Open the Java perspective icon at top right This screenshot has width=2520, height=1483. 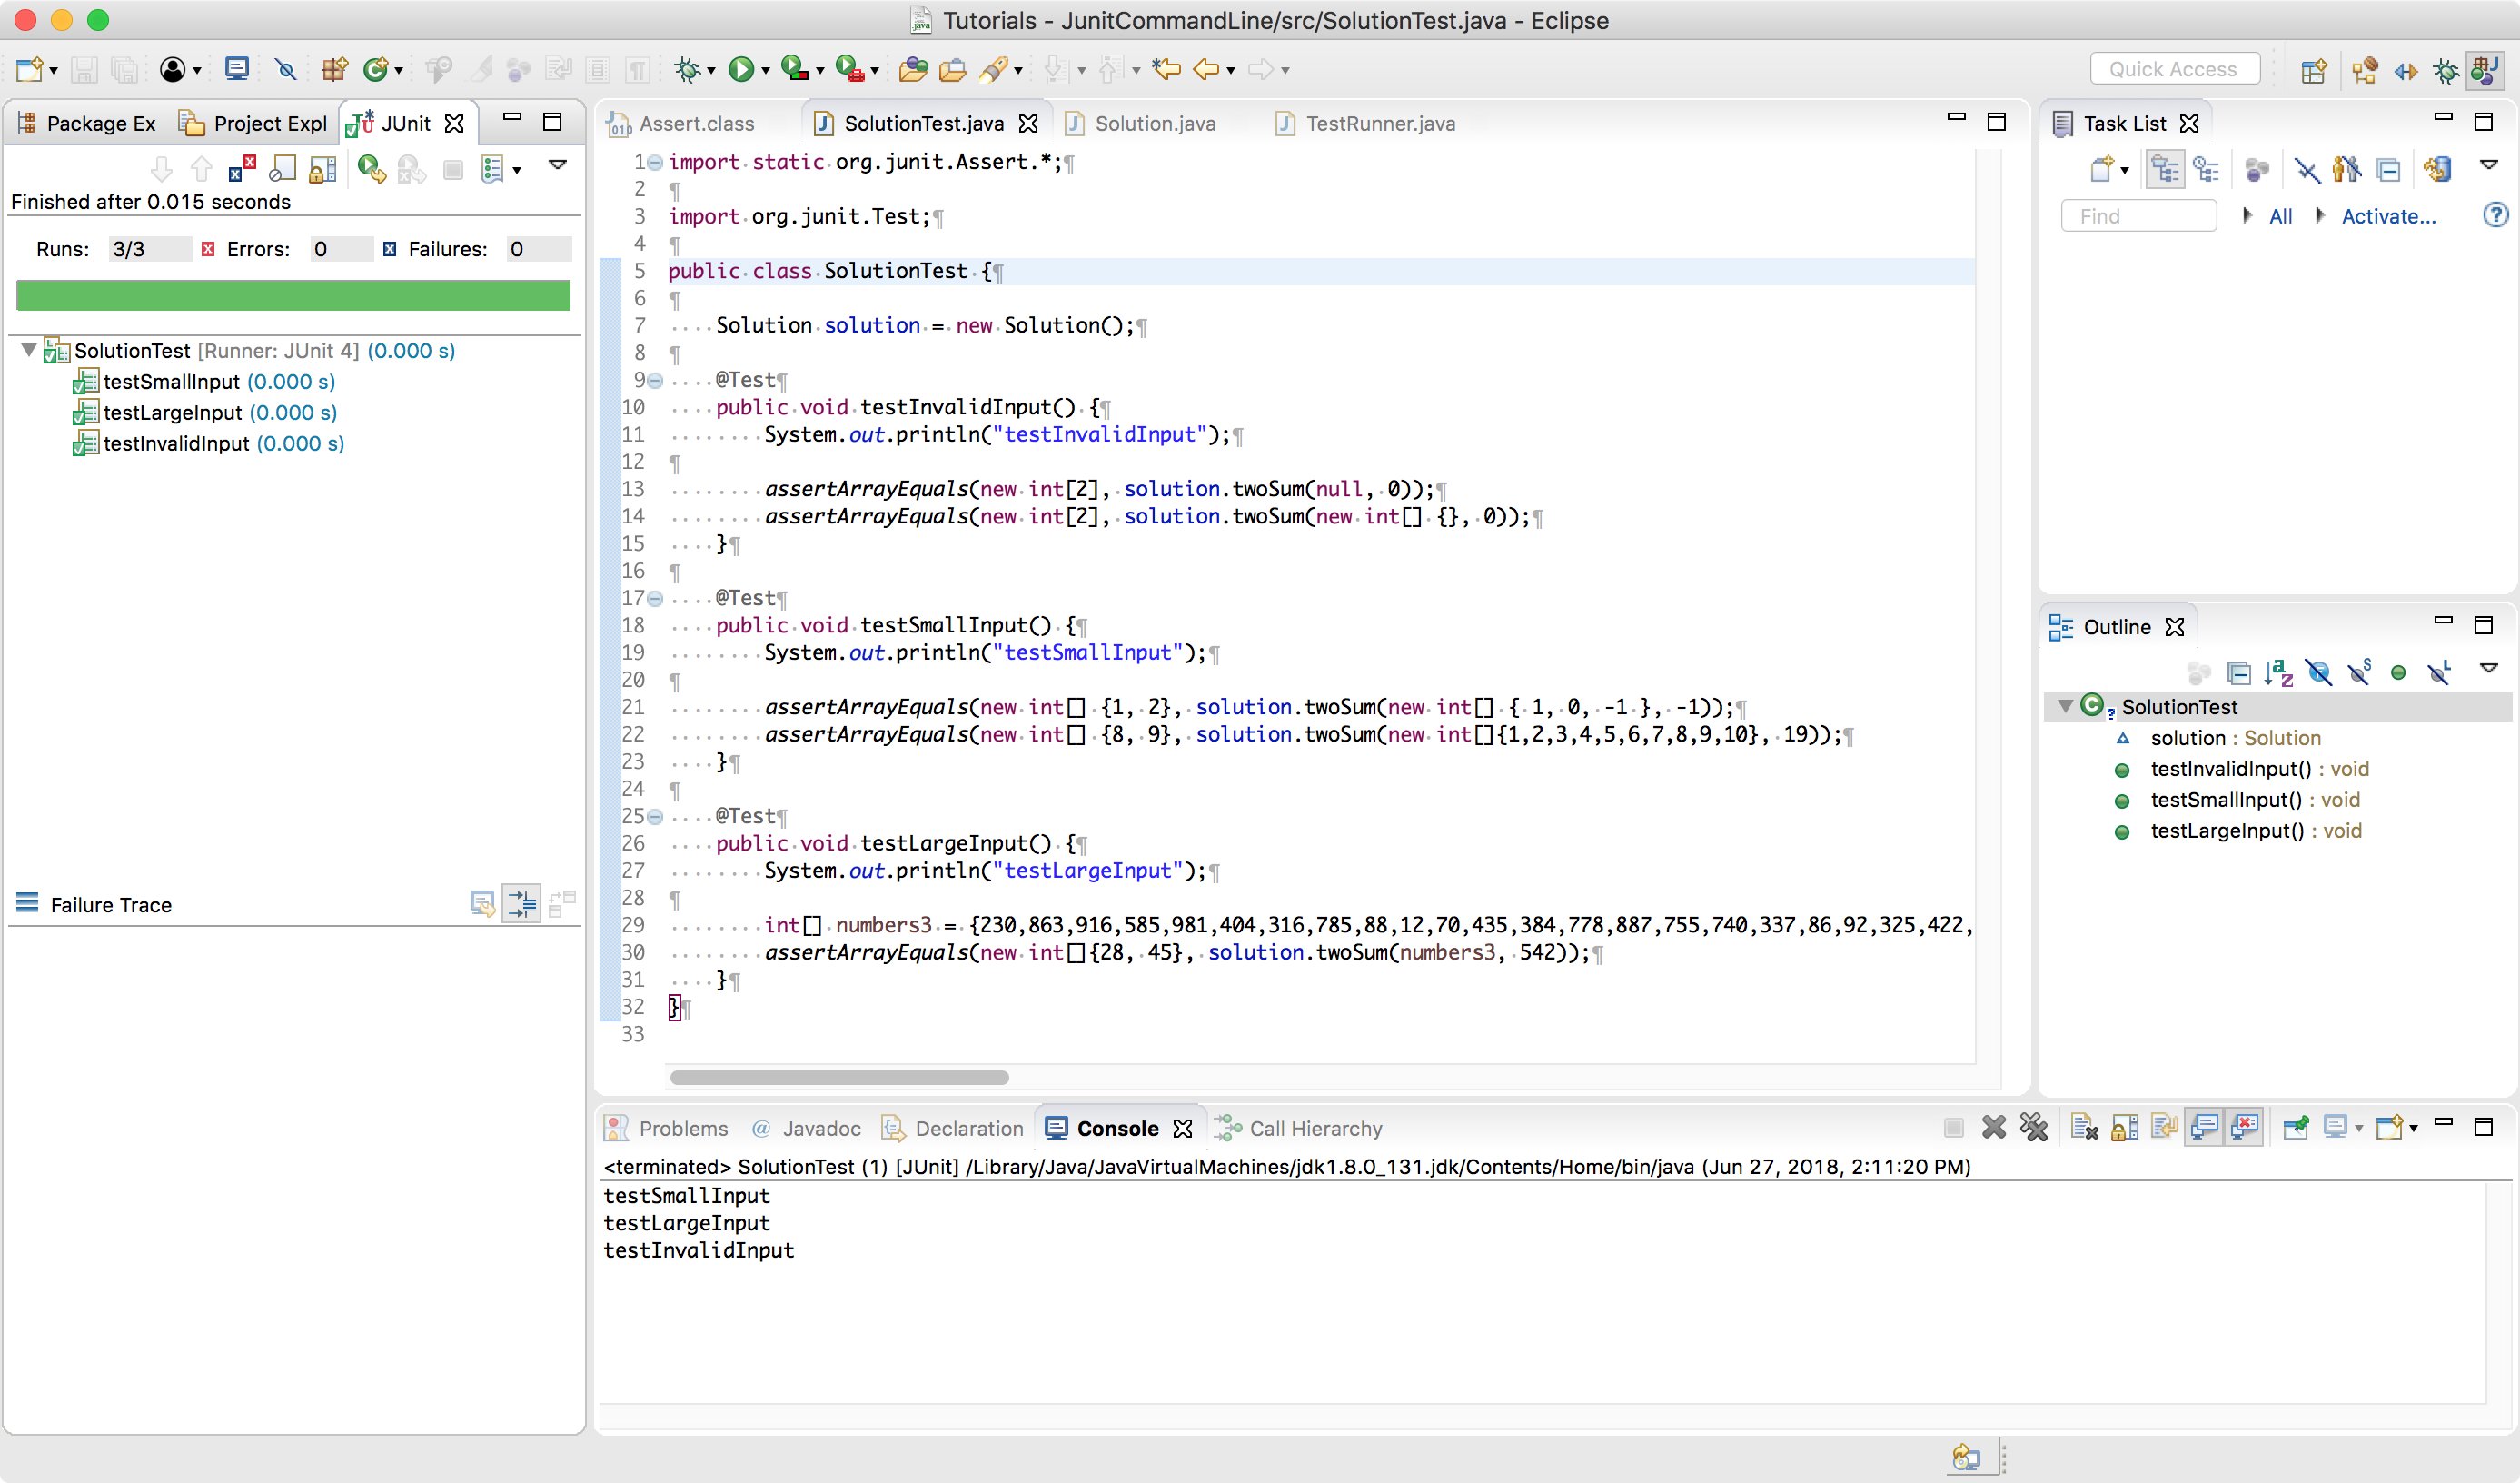tap(2484, 70)
